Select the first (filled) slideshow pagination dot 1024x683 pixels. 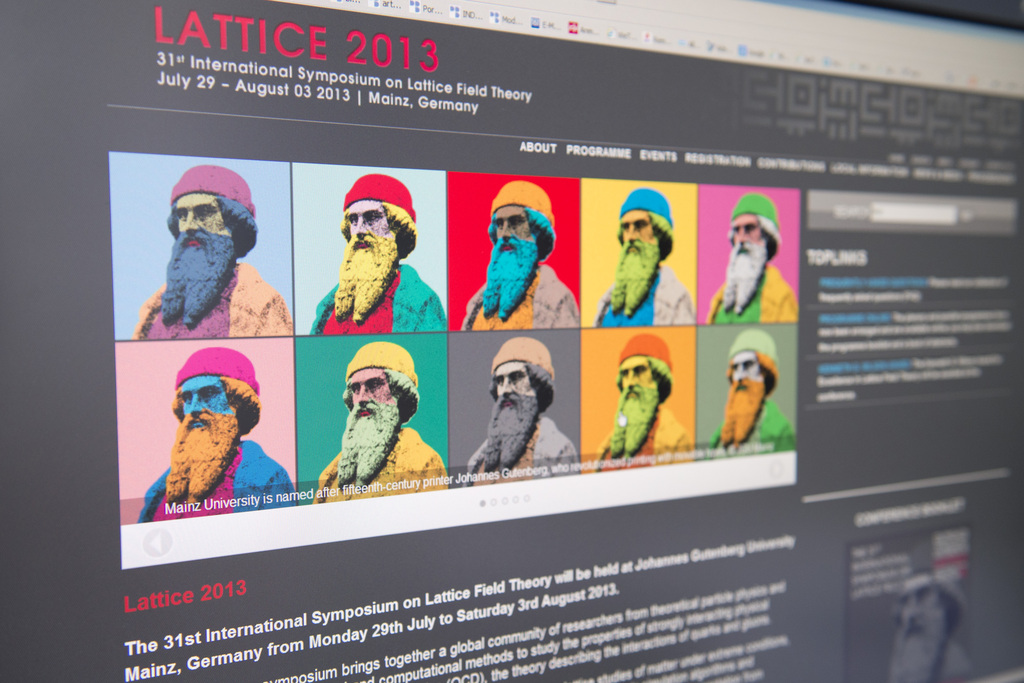[x=483, y=503]
